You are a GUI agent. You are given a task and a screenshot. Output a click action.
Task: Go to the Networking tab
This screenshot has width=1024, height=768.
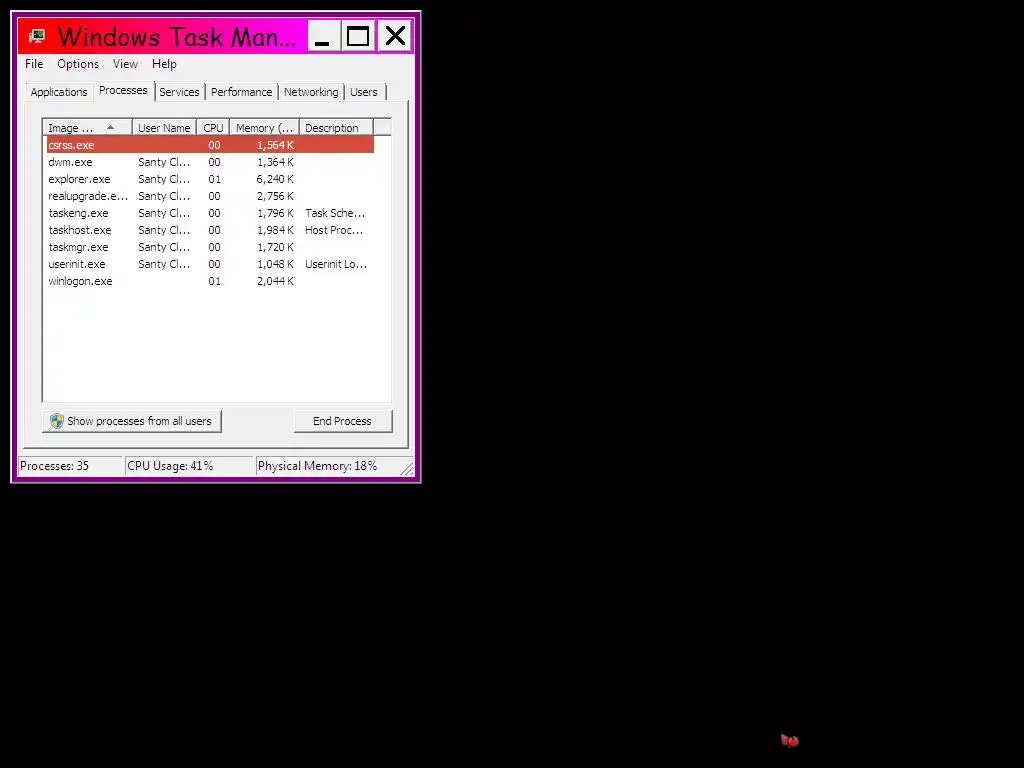point(311,92)
